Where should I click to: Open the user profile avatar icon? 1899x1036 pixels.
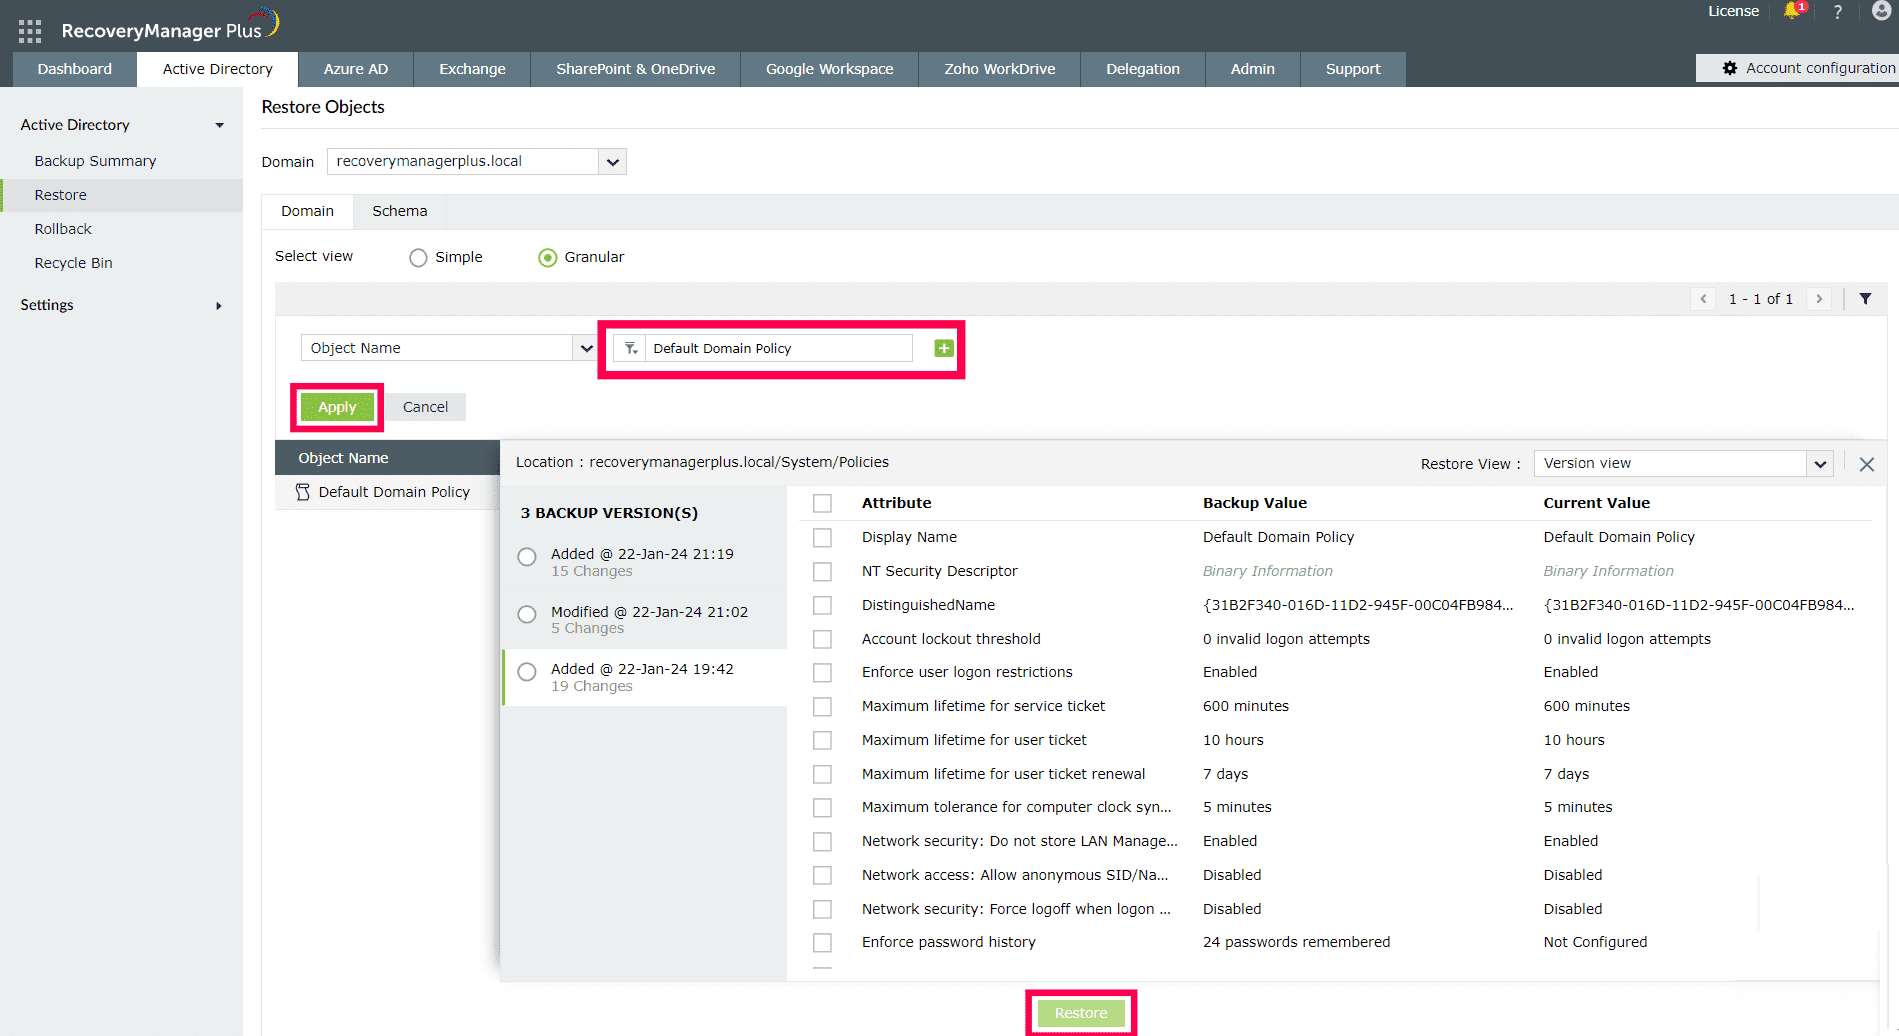click(1881, 11)
